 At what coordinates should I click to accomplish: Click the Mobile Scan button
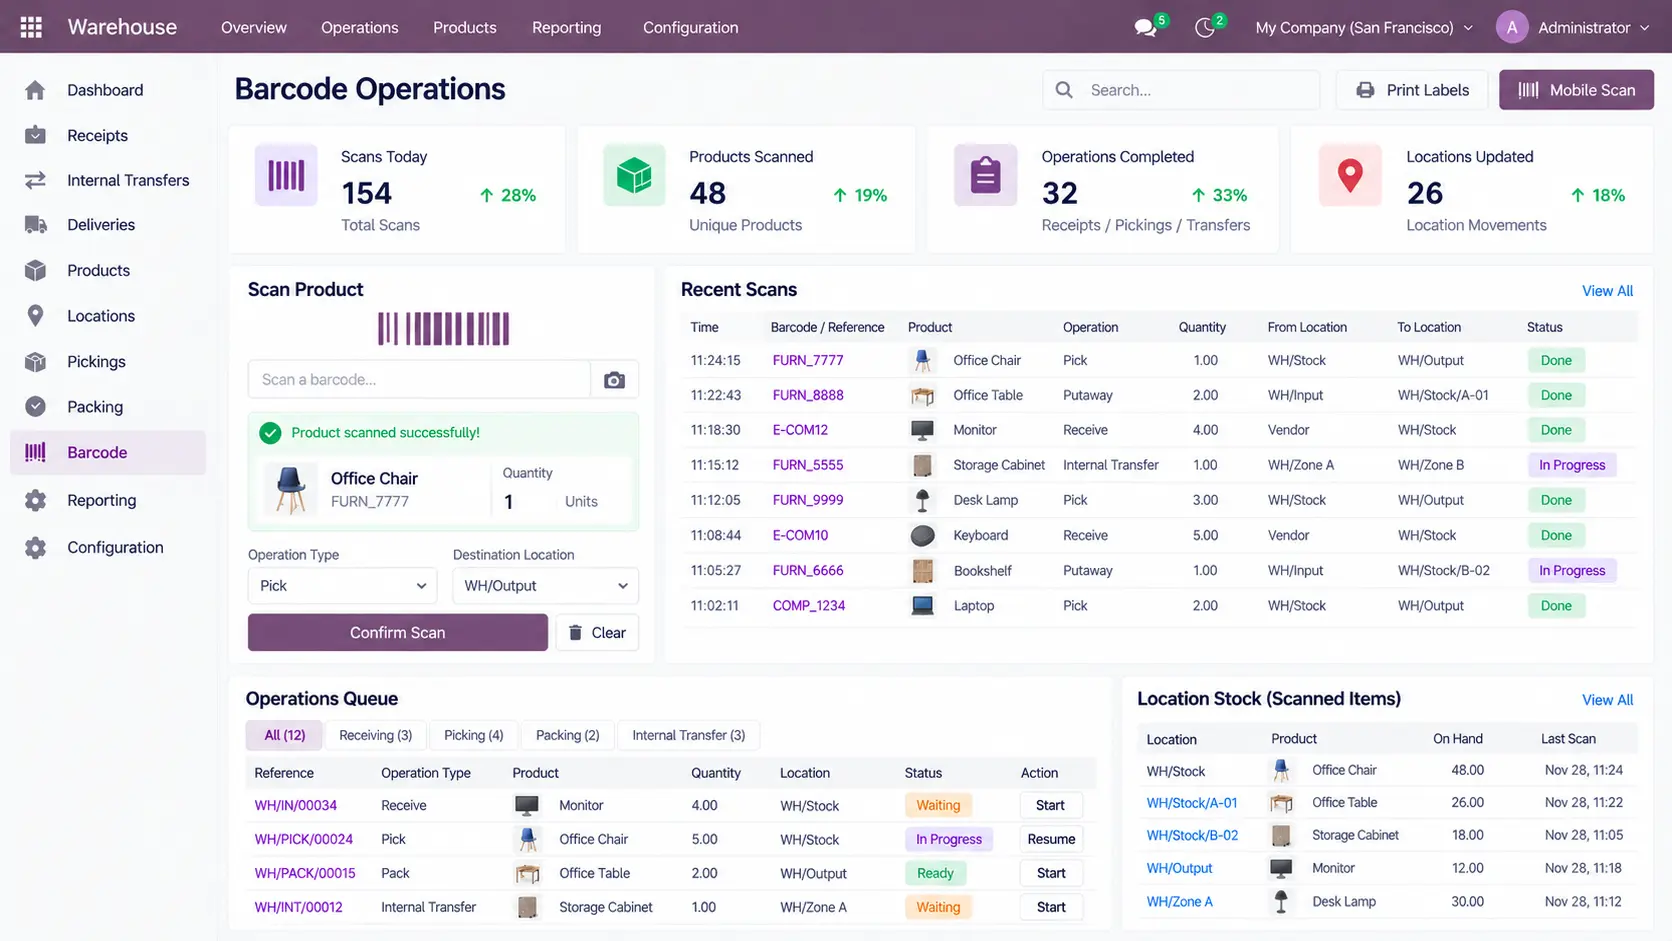point(1576,90)
